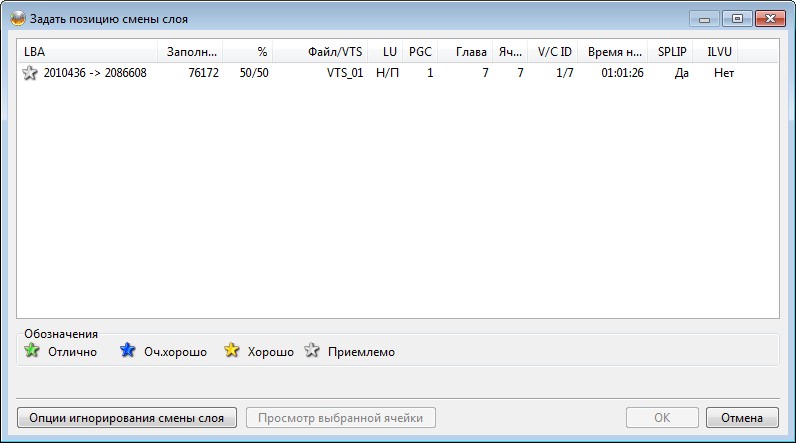This screenshot has height=443, width=796.
Task: Sort by the LBA column header
Action: click(x=88, y=52)
